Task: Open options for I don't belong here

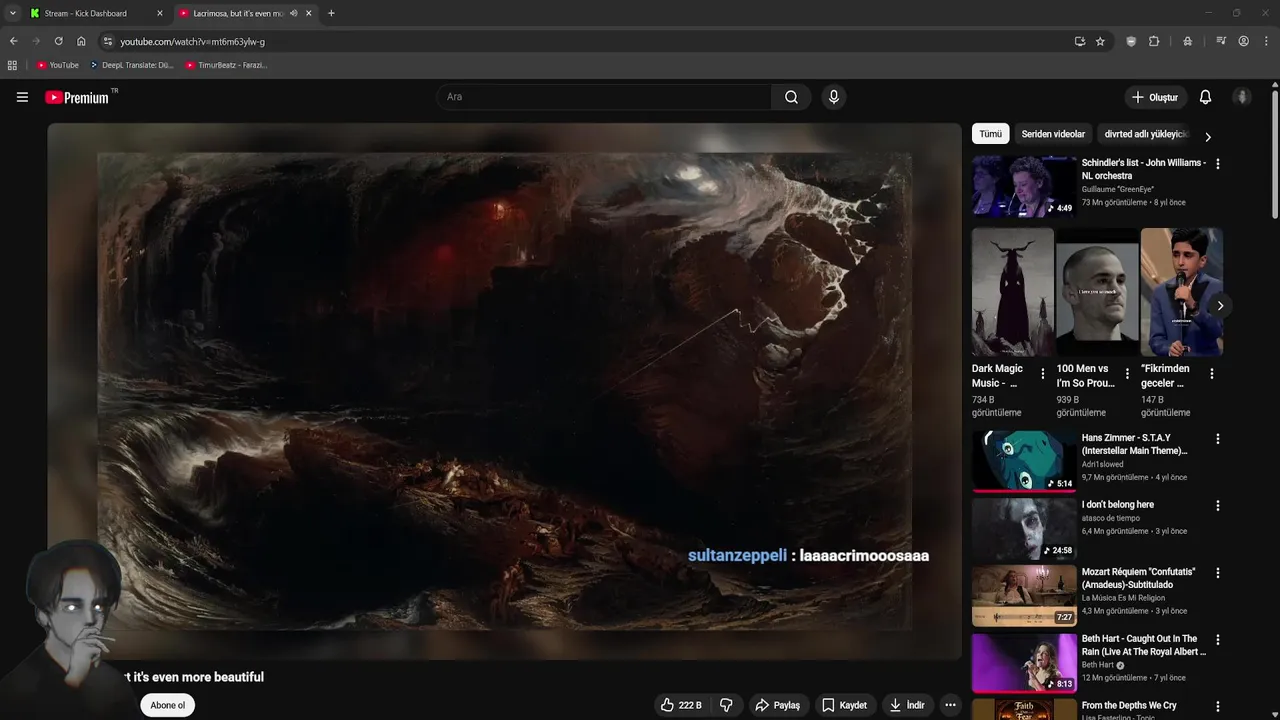Action: pos(1217,506)
